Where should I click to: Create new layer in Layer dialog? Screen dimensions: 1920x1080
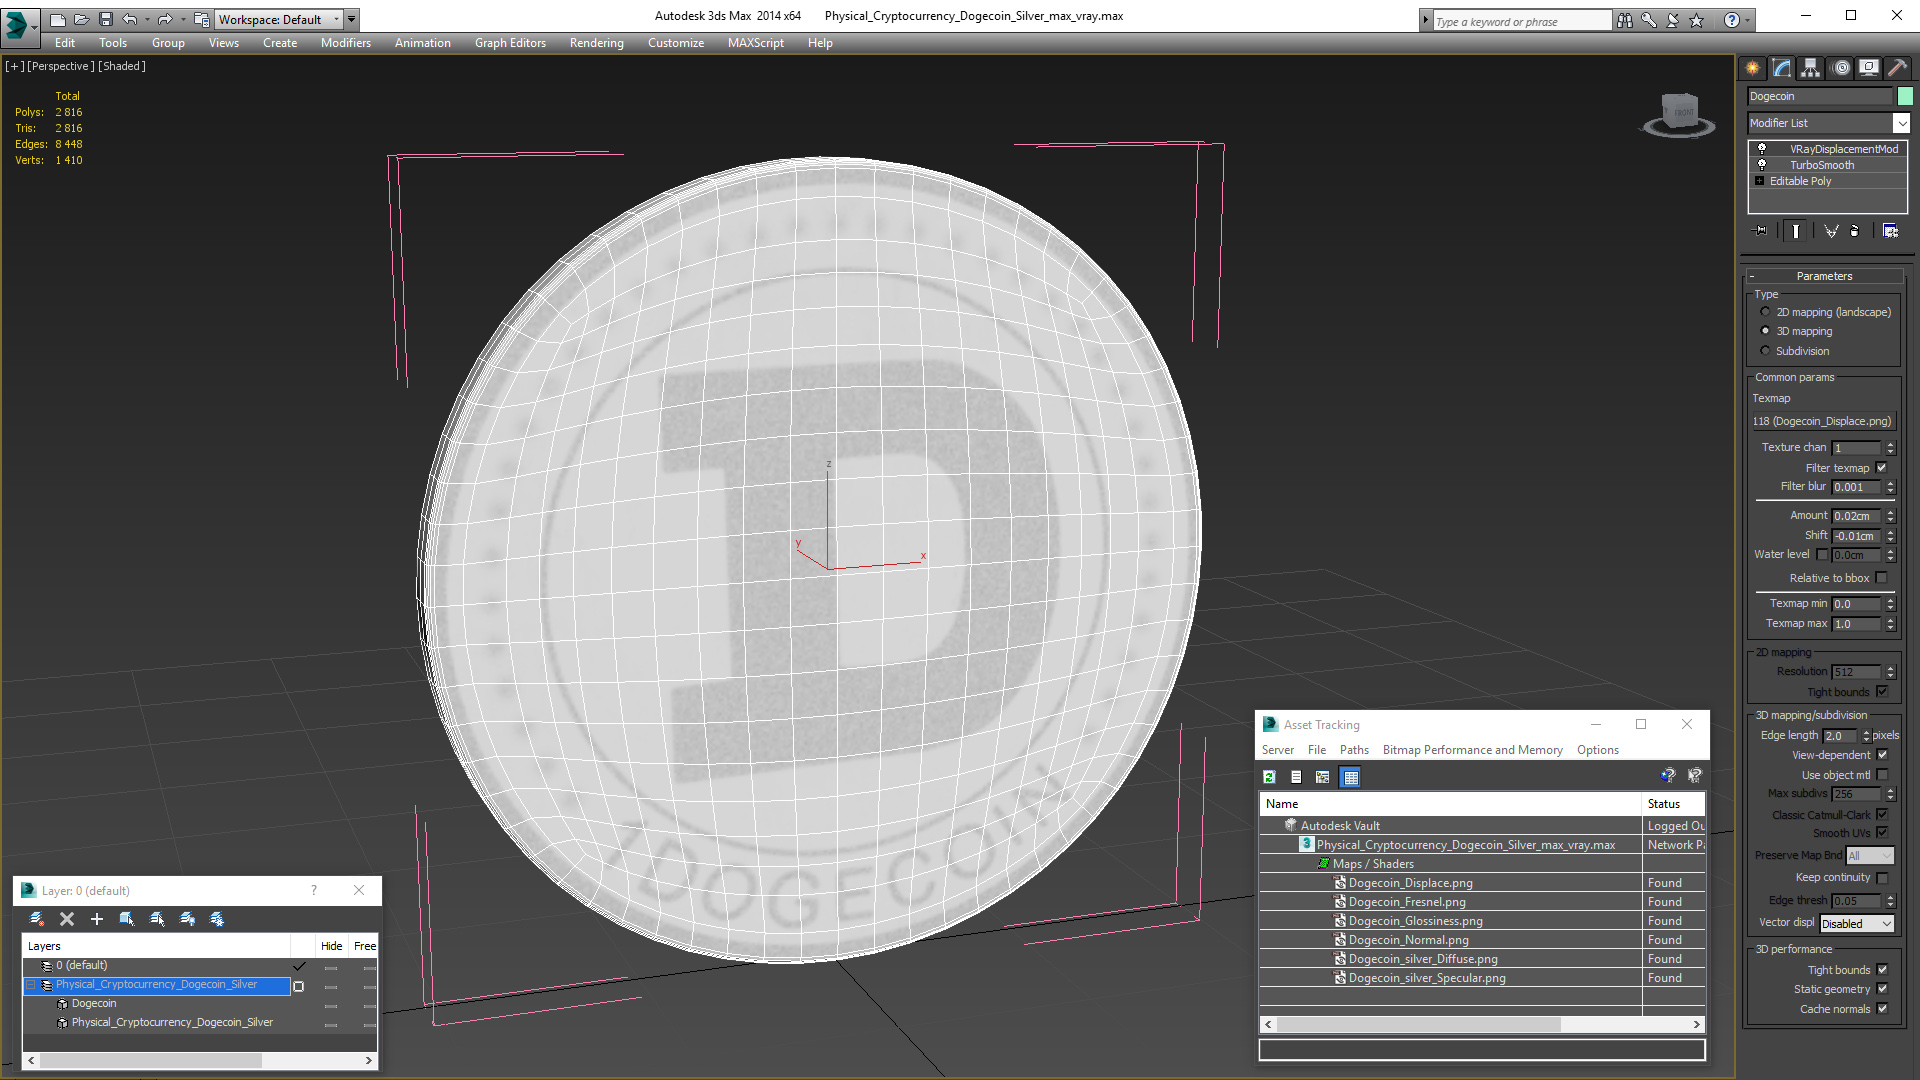click(x=37, y=919)
